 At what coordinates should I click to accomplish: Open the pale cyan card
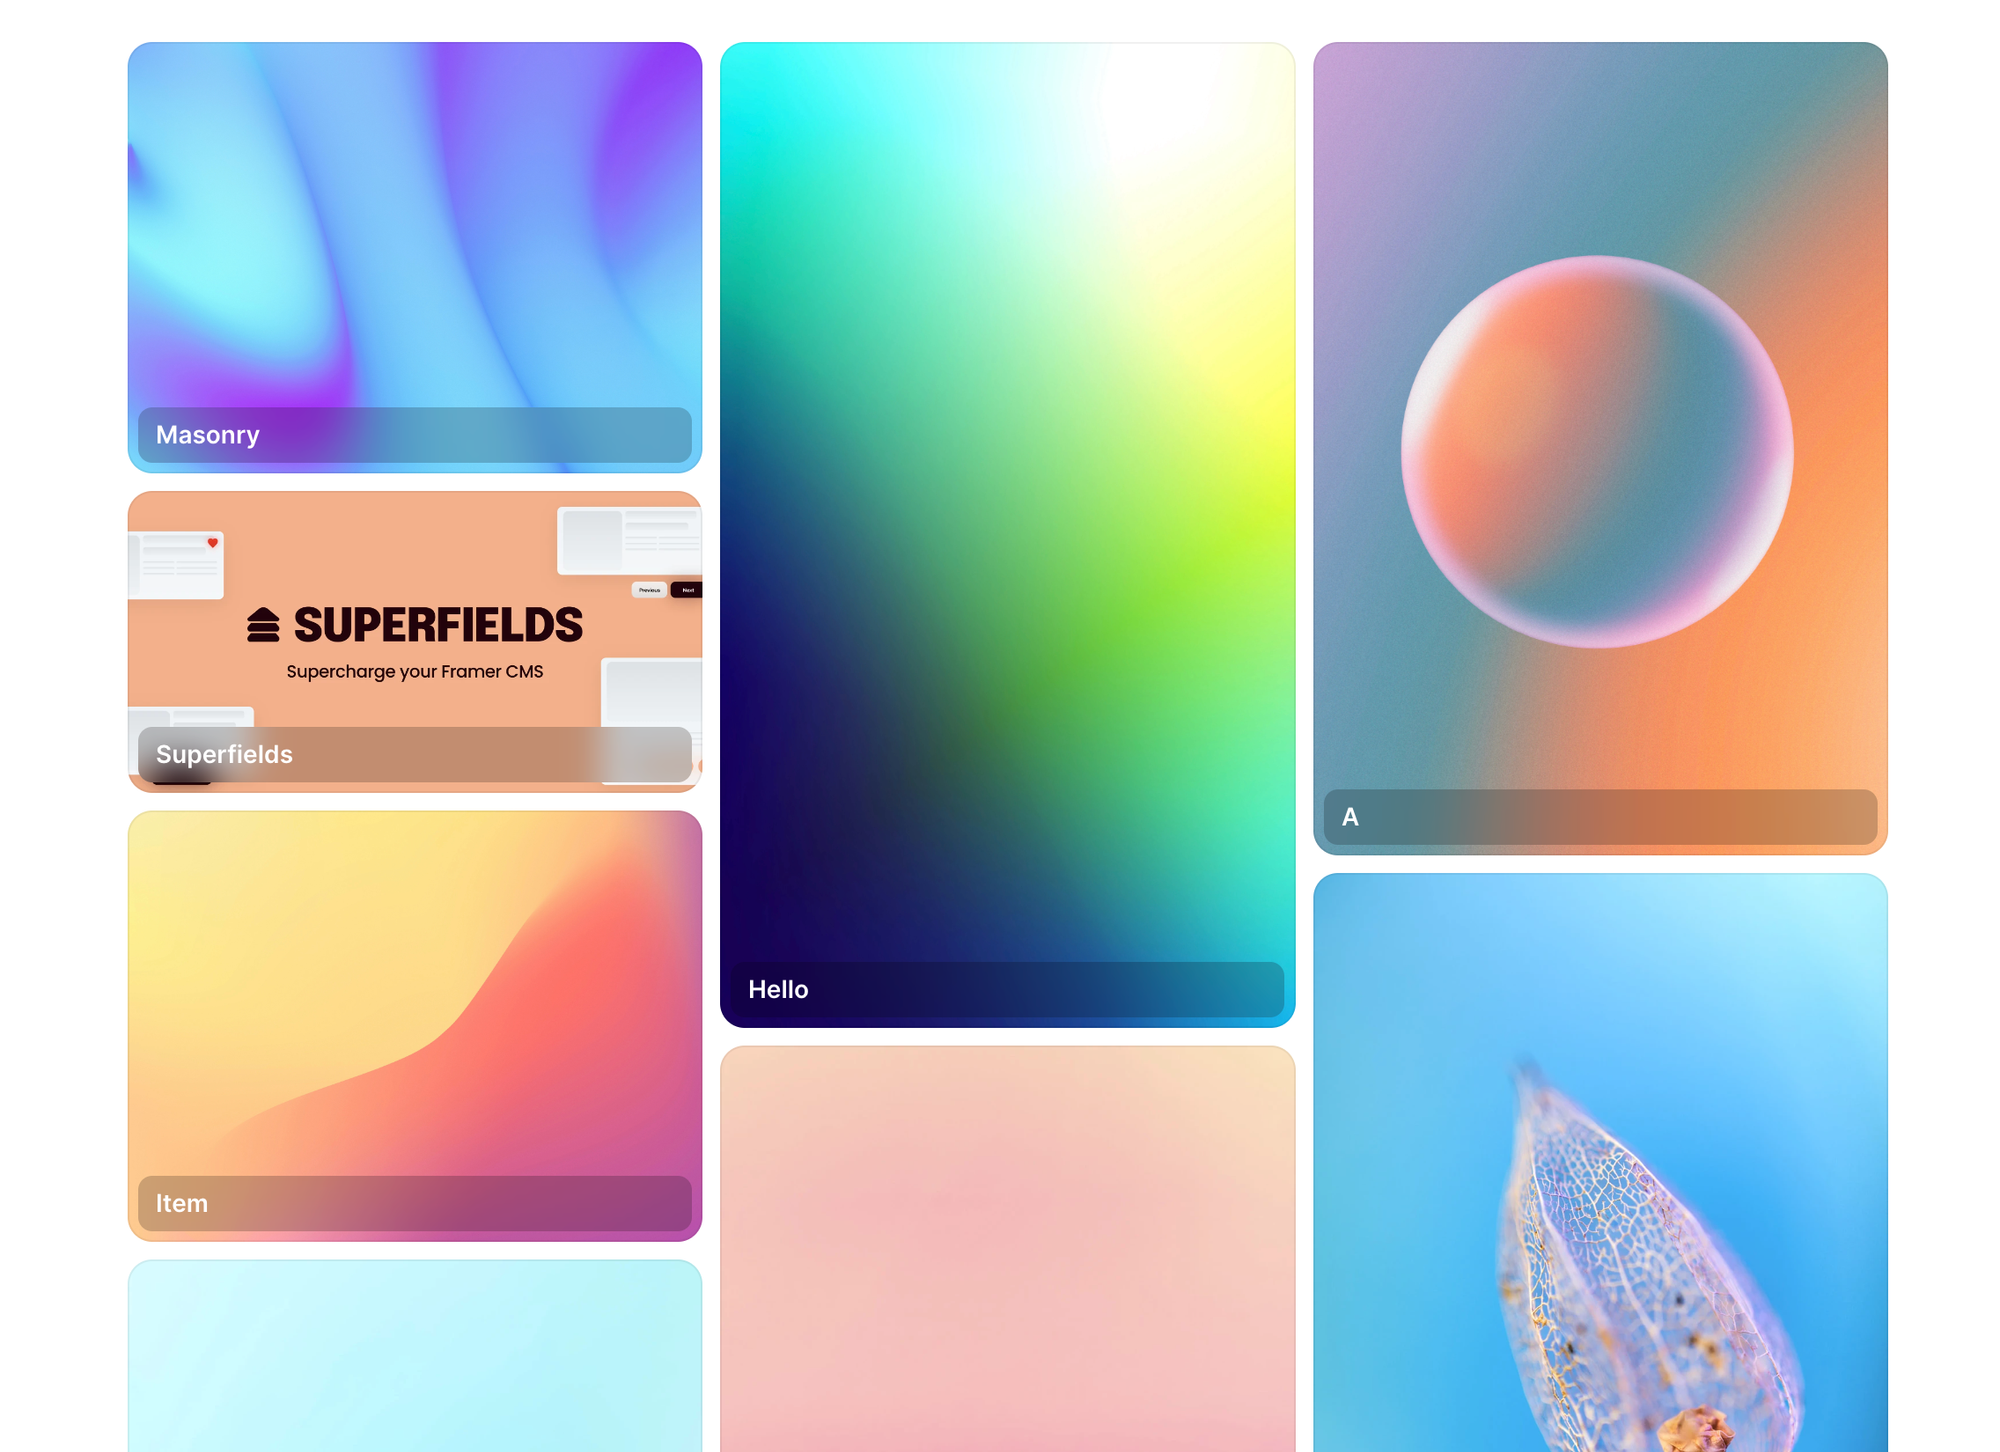[414, 1356]
